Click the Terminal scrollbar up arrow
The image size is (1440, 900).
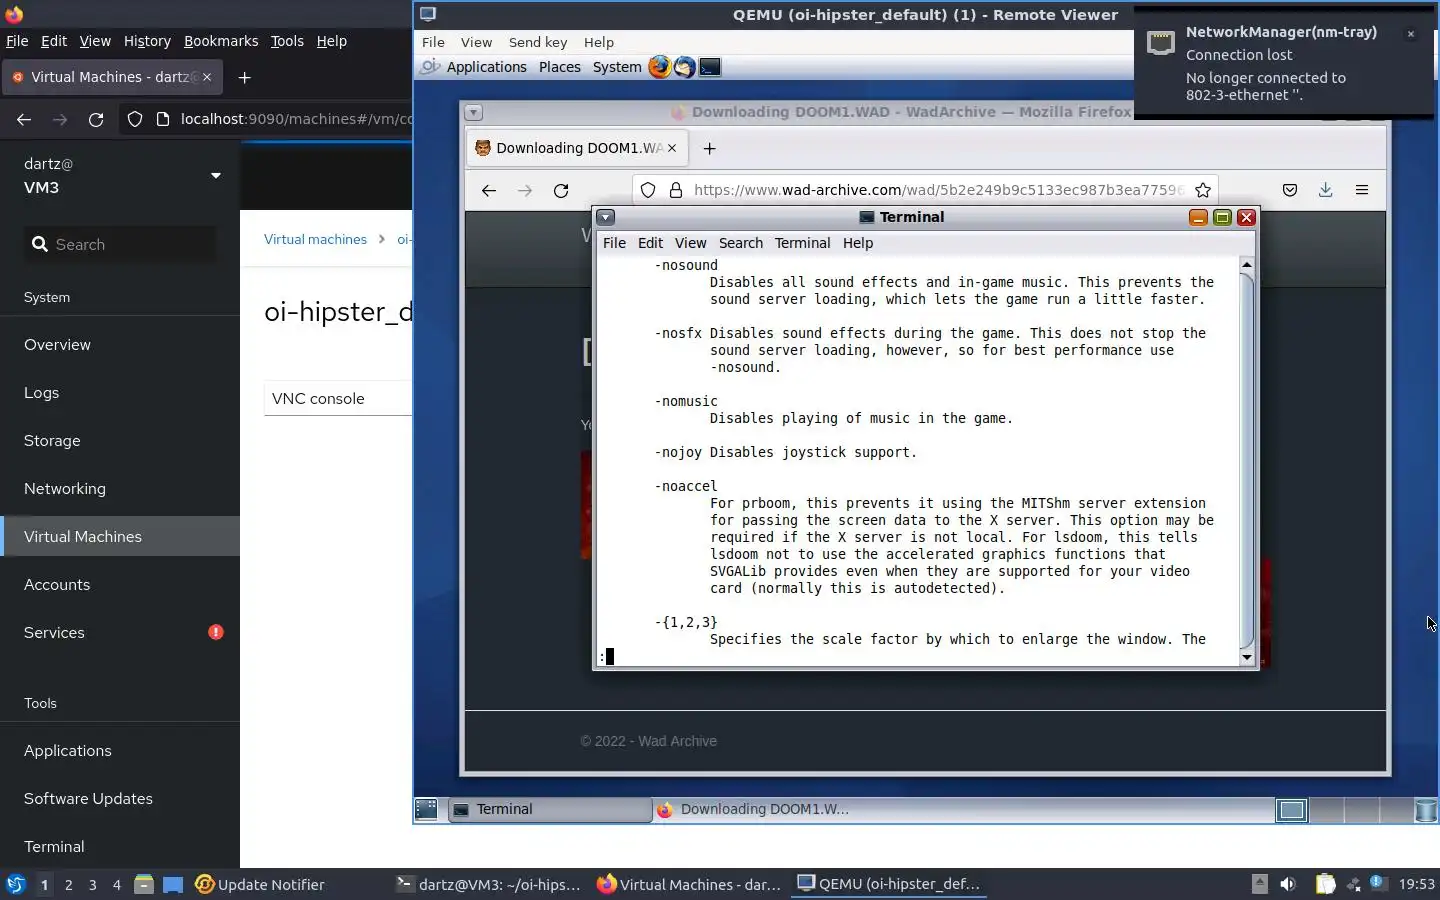pos(1246,264)
